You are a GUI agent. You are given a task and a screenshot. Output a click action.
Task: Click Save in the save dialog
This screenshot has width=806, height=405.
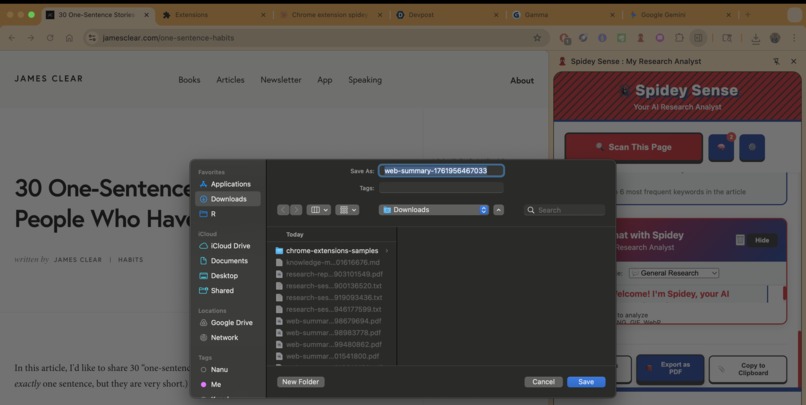click(x=586, y=382)
